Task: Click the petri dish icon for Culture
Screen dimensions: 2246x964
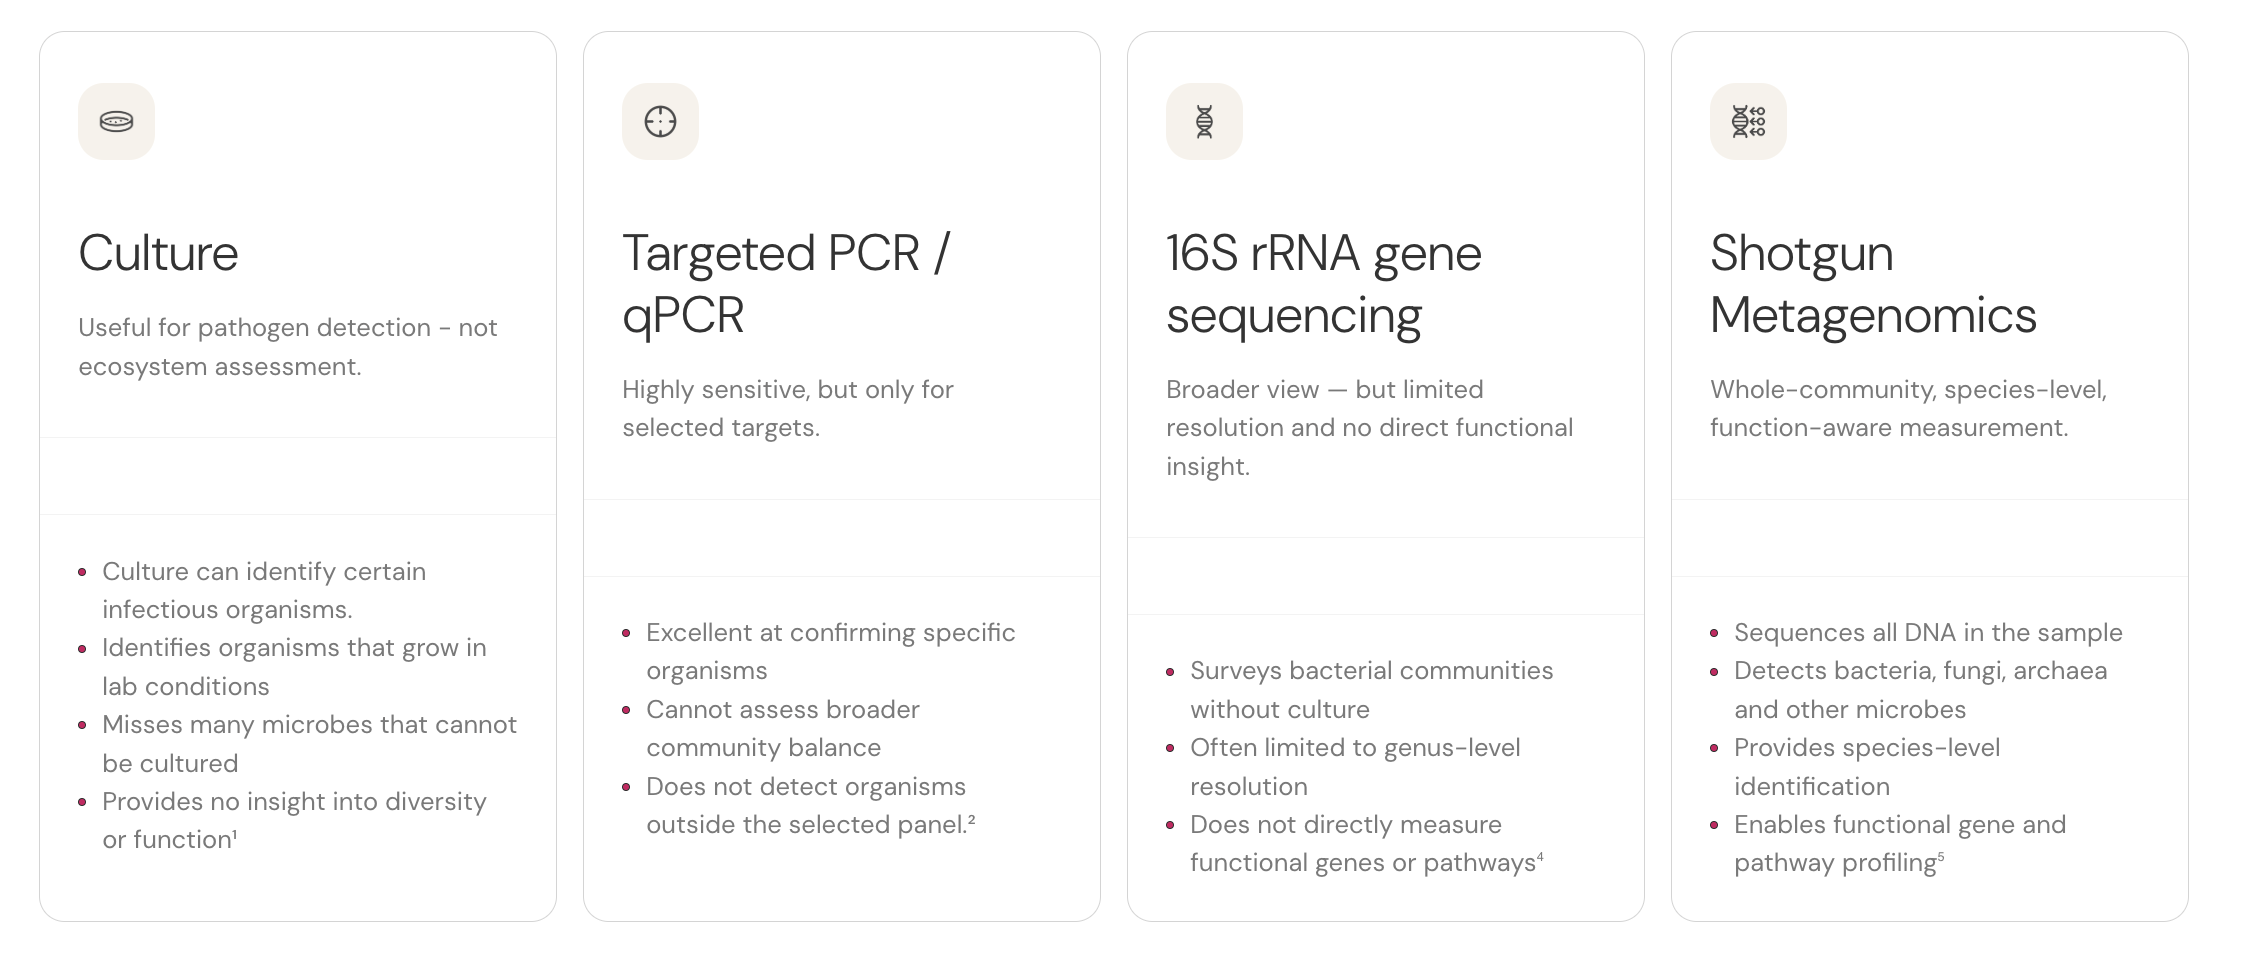Action: [116, 122]
